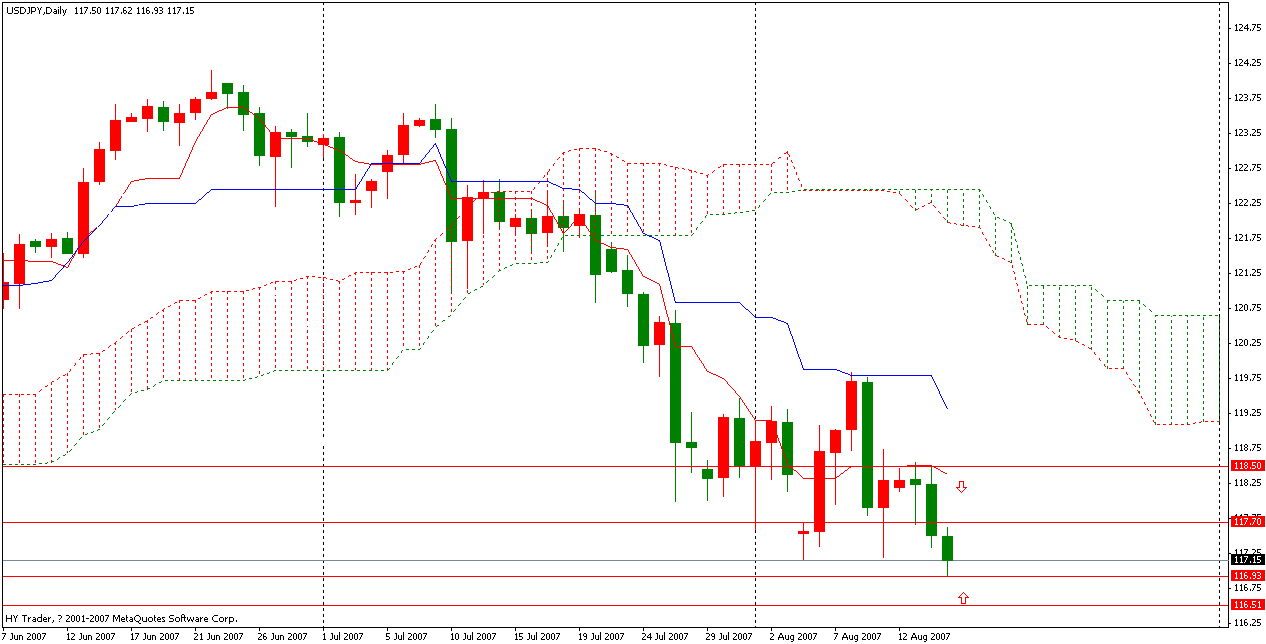Click the 123.75 price axis label

point(1247,98)
